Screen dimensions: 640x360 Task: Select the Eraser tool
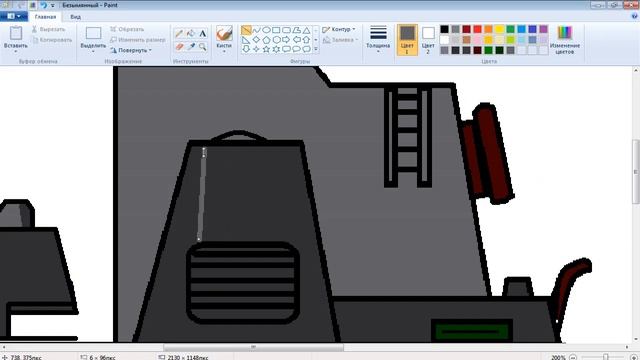click(x=179, y=47)
